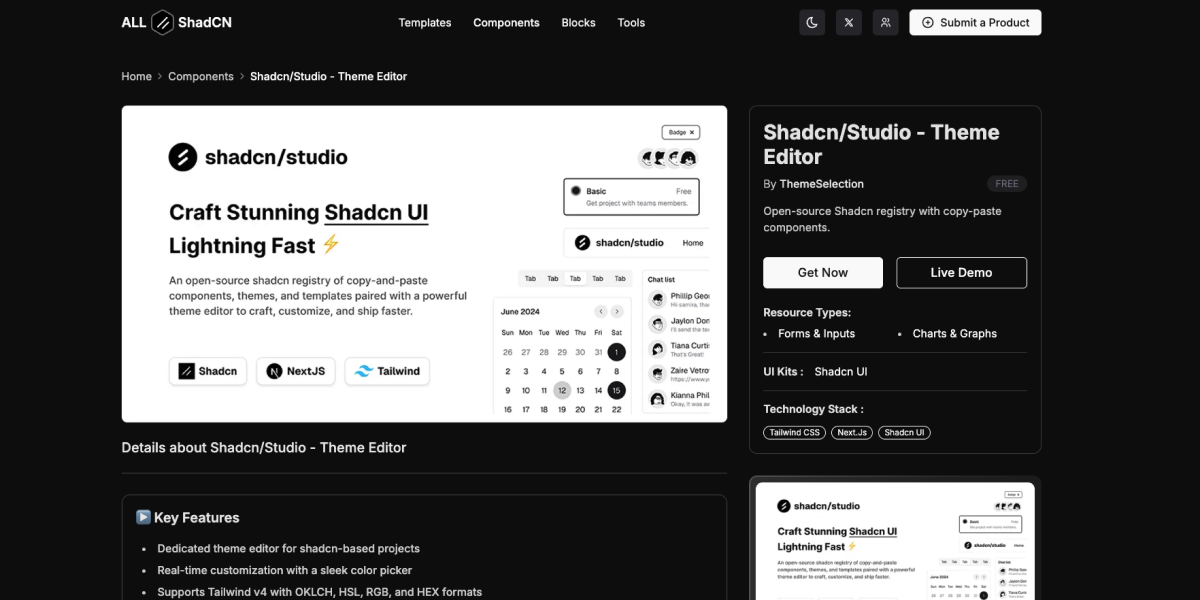The width and height of the screenshot is (1200, 600).
Task: Click the Tailwind CSS tag
Action: 795,433
